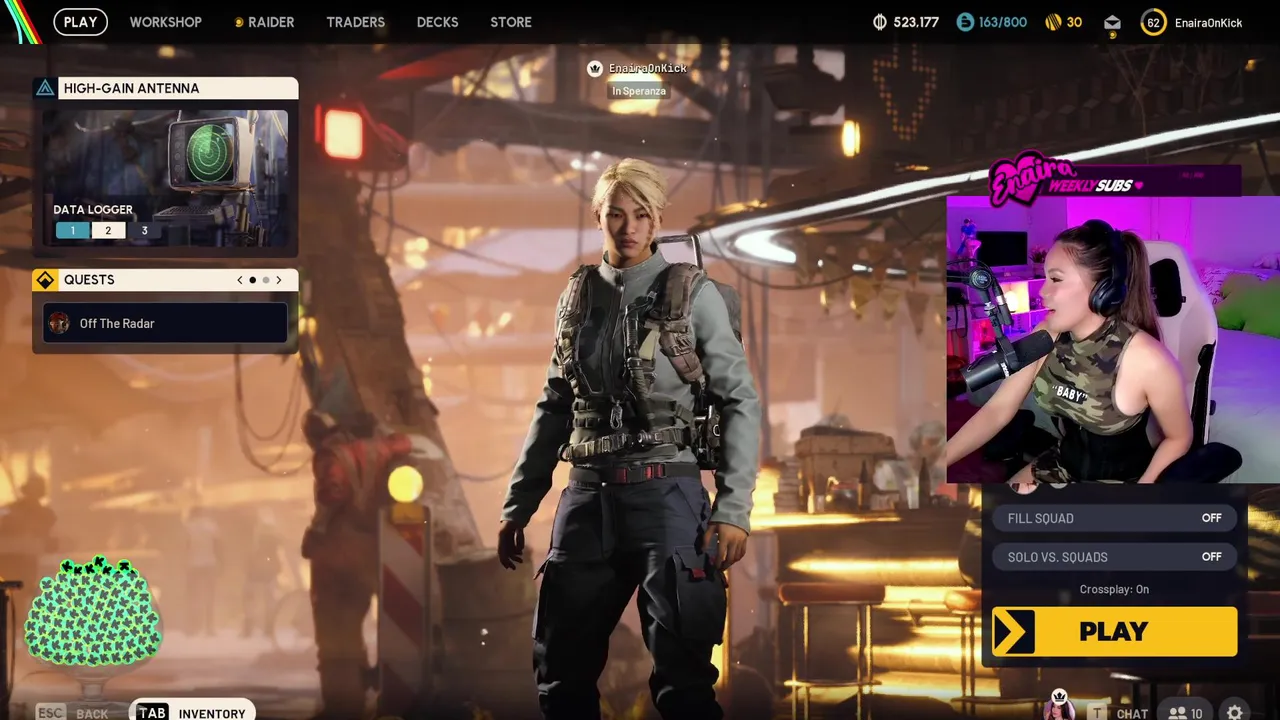Open the Off The Radar quest
Screen dimensions: 1280x720
click(165, 323)
